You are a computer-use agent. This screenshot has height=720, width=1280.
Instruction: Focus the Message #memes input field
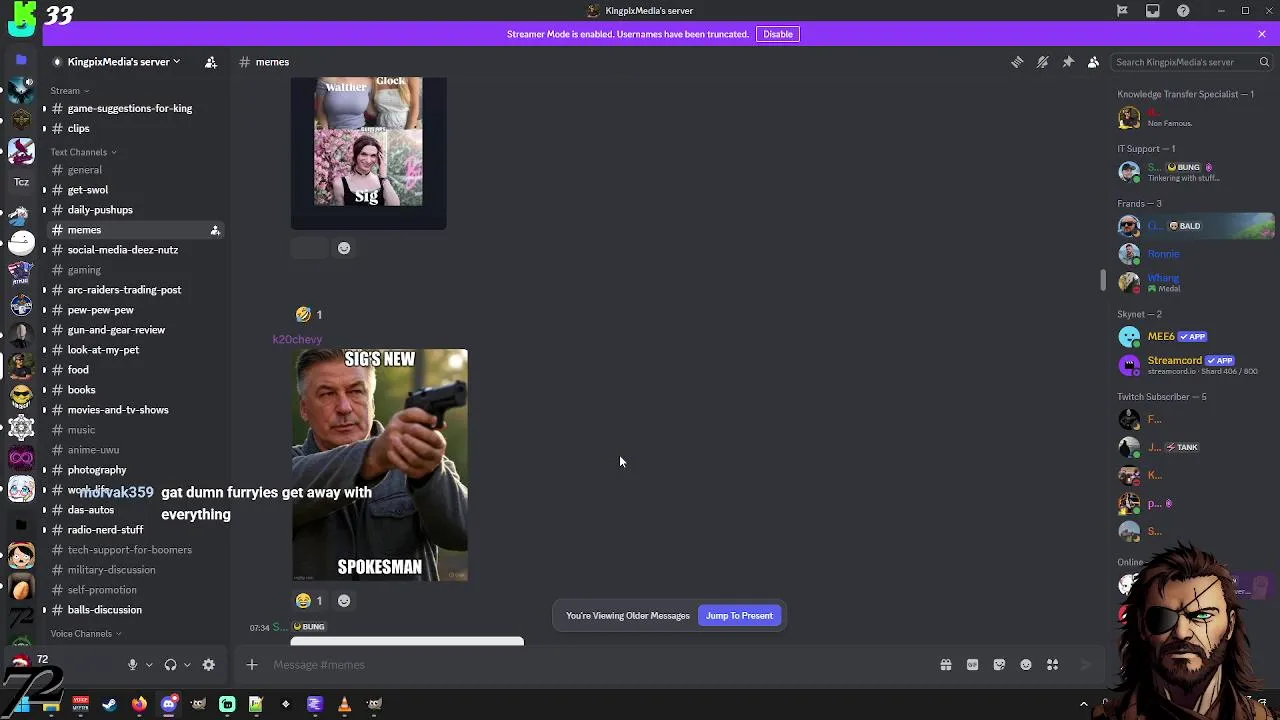(x=600, y=665)
